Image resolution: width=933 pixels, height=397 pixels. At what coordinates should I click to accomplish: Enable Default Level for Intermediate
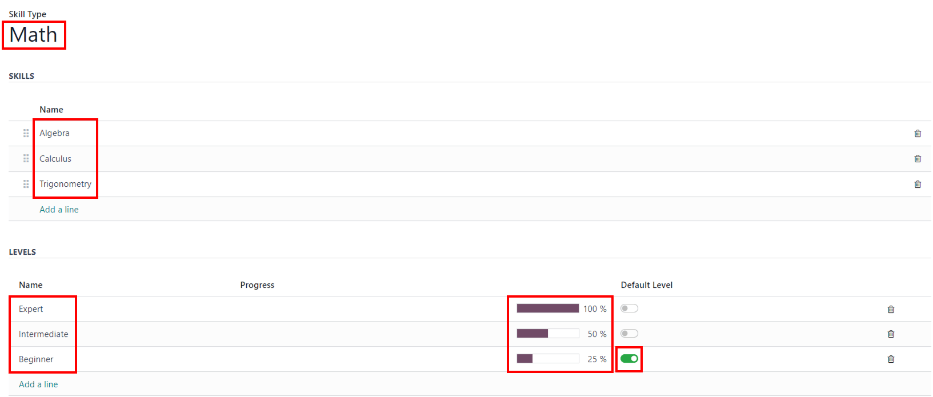(x=629, y=333)
